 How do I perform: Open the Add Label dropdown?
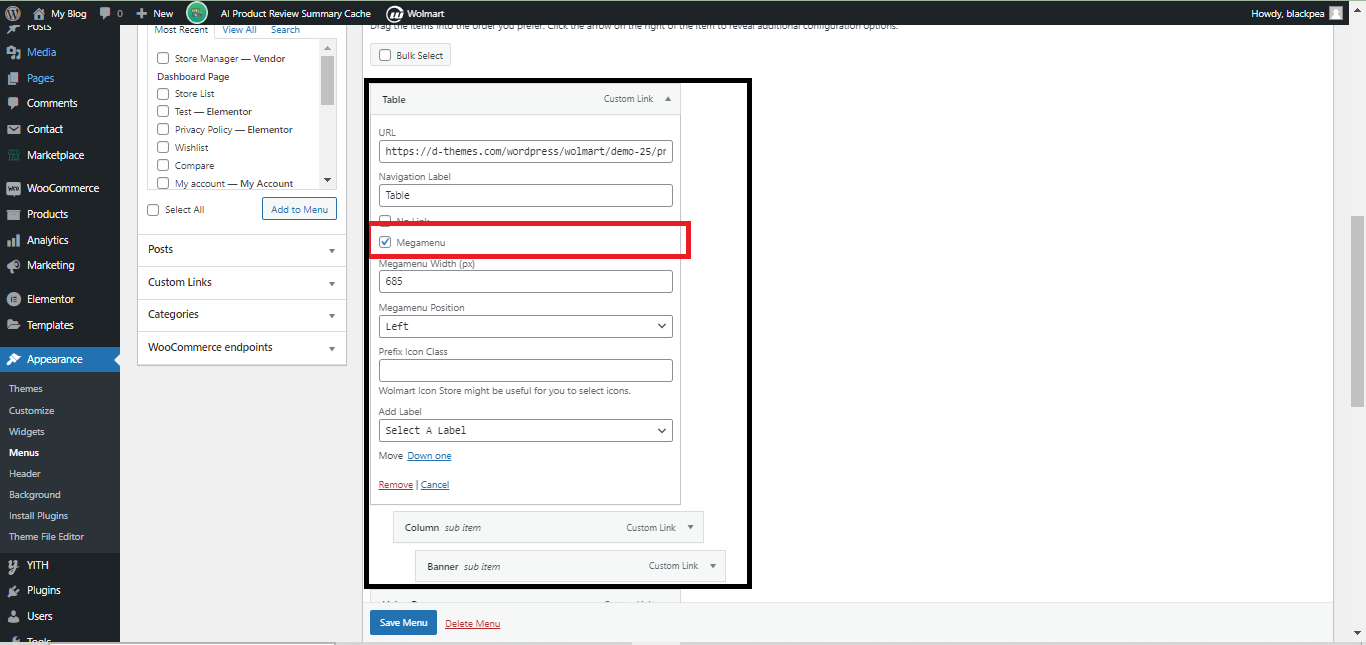[526, 430]
